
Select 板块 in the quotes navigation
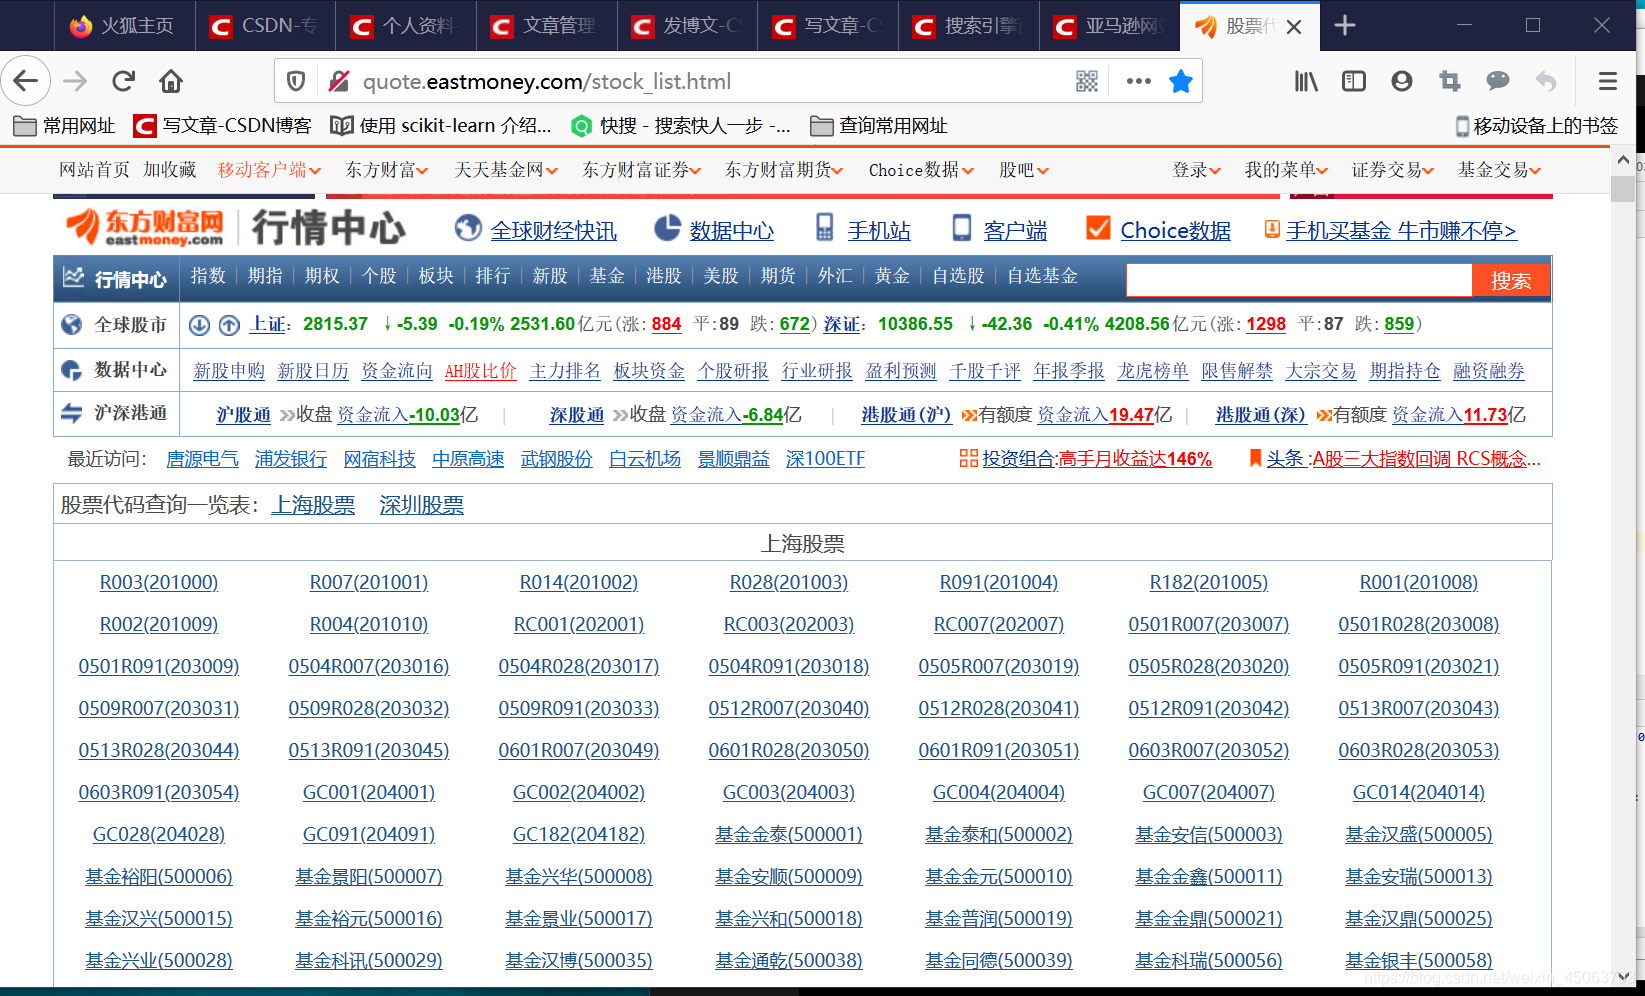pos(436,276)
